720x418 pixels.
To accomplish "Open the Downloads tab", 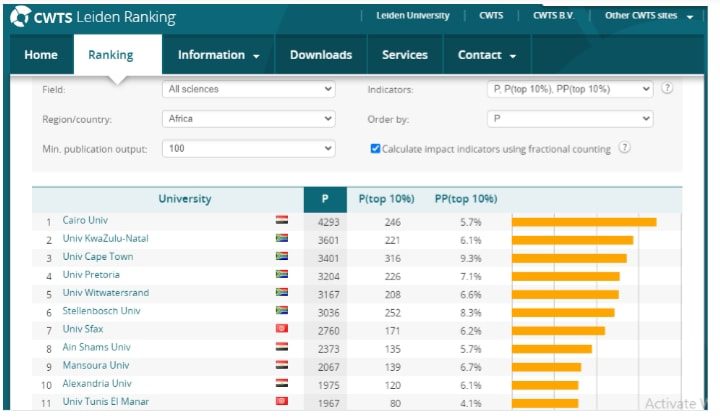I will (x=321, y=55).
